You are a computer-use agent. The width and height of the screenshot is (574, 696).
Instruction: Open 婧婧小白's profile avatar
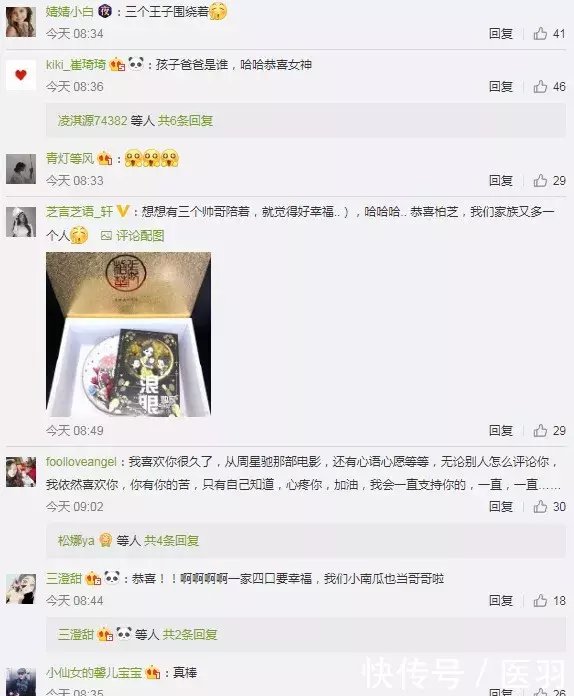[x=20, y=22]
